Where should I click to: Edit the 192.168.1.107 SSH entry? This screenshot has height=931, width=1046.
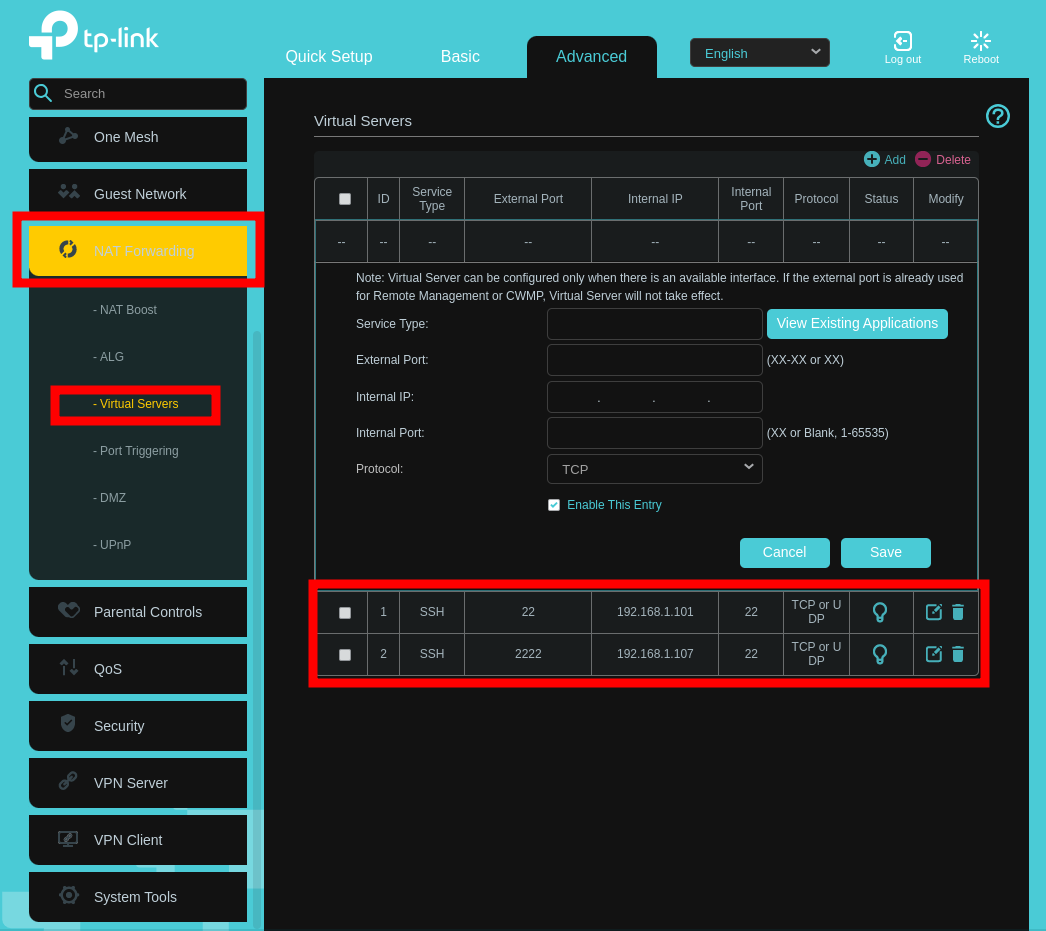point(934,654)
